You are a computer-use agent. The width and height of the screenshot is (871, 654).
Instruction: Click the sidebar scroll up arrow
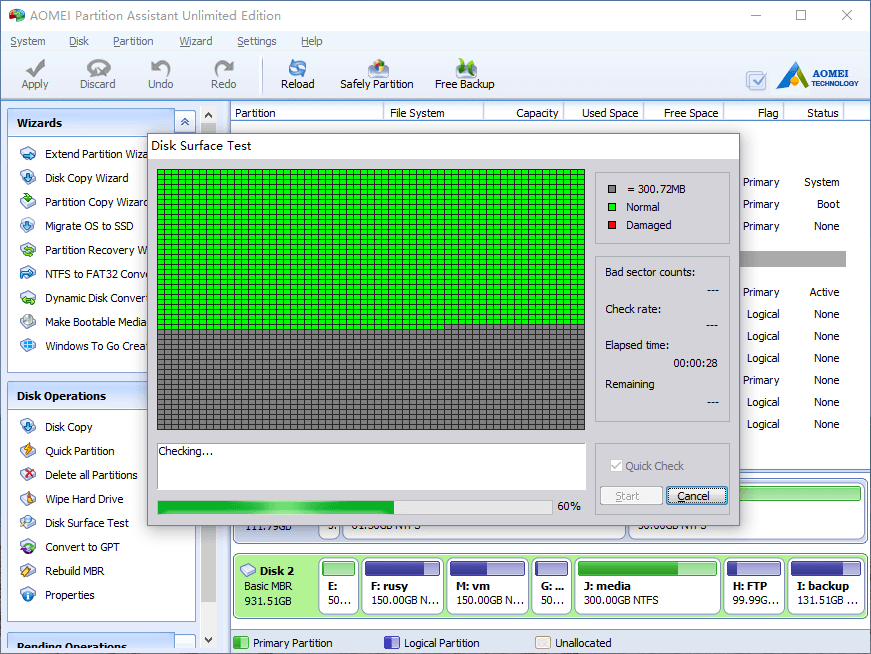coord(208,115)
